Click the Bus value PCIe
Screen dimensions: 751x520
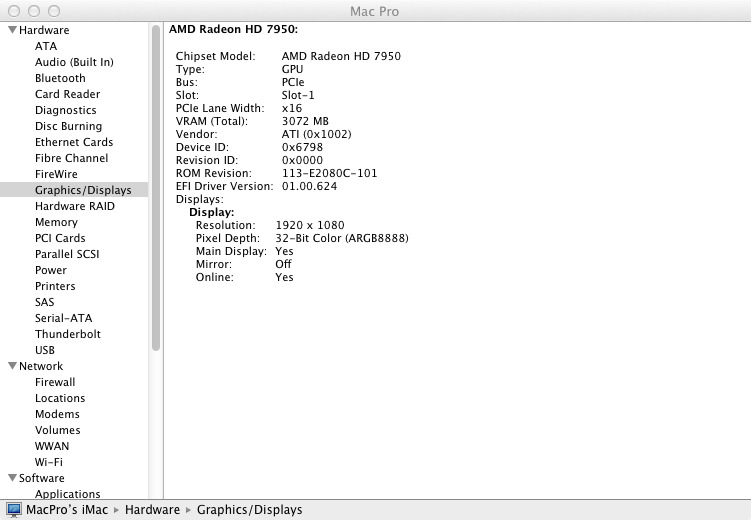coord(293,82)
